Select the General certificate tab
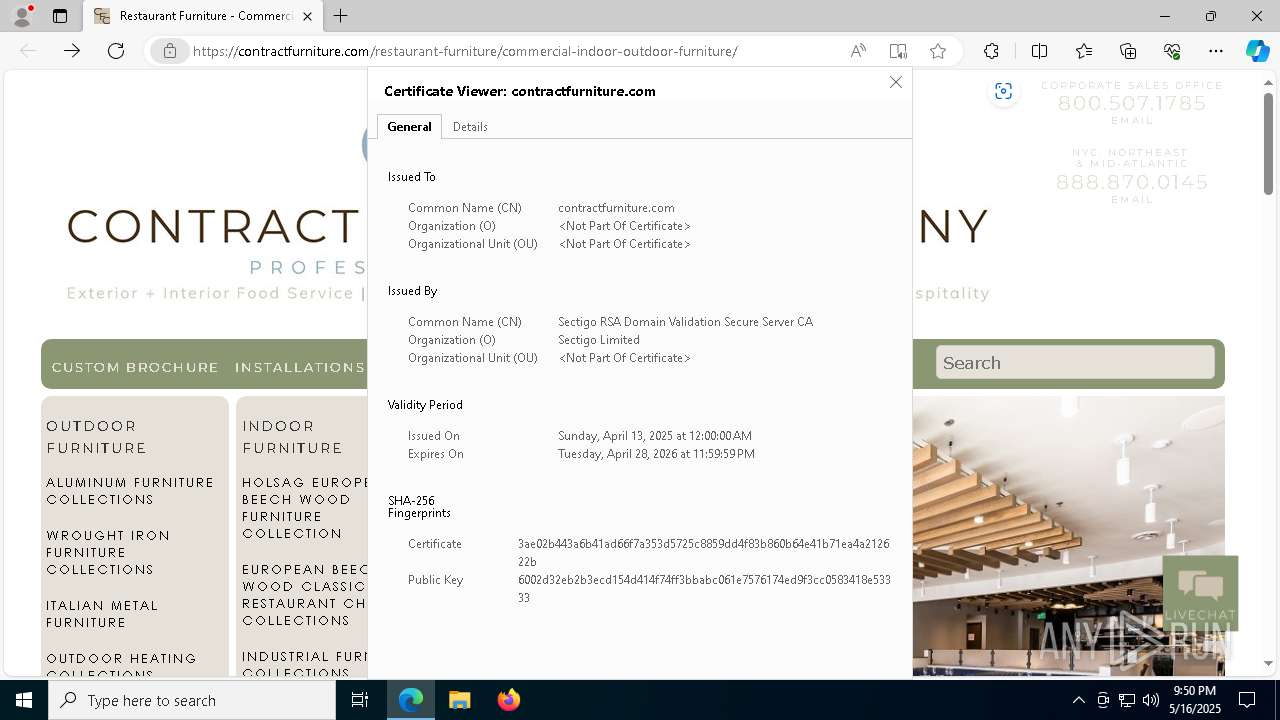The image size is (1280, 720). click(409, 127)
